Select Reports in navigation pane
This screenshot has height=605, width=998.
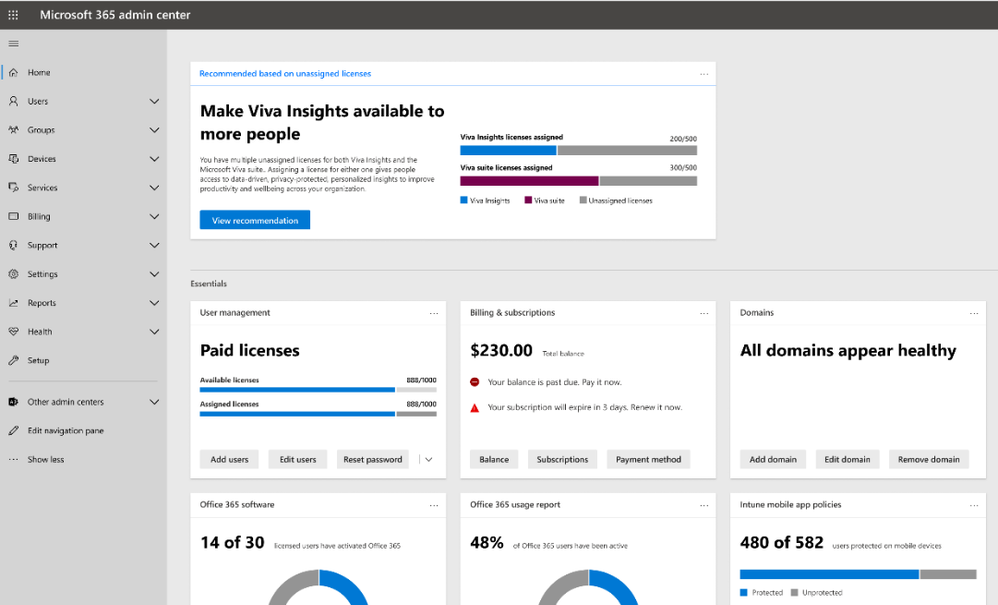pyautogui.click(x=41, y=303)
